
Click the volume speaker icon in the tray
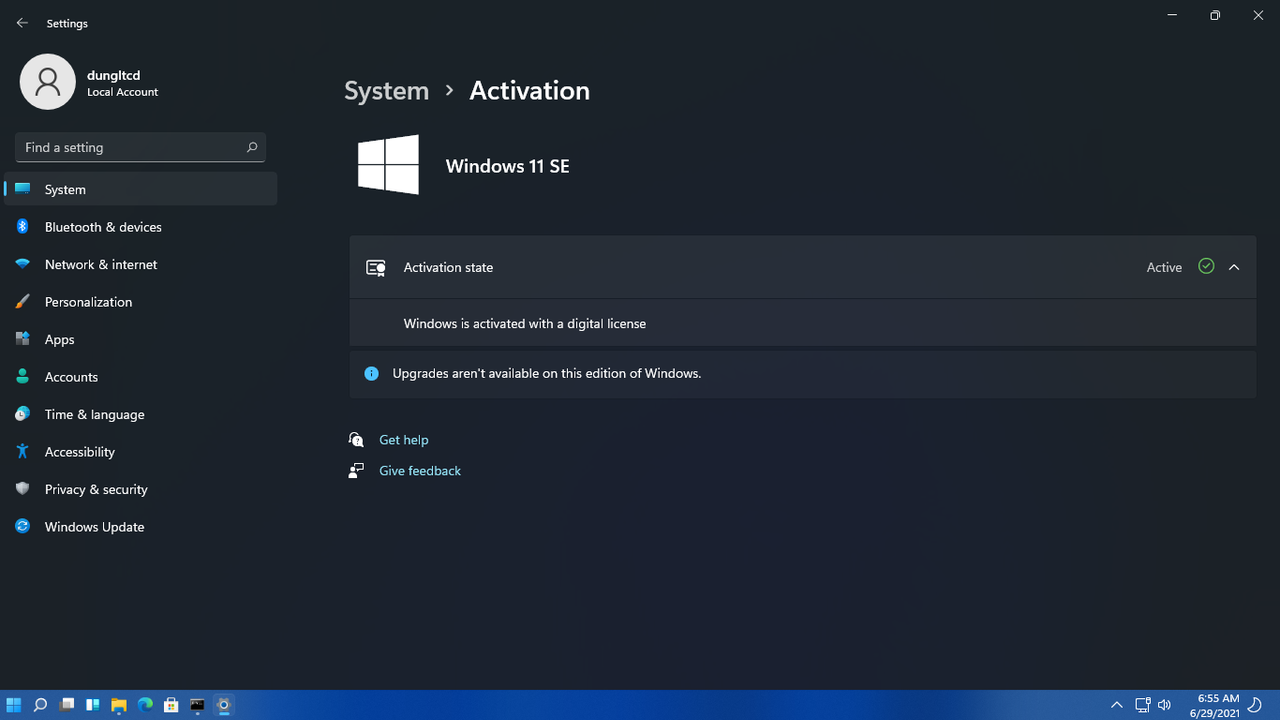tap(1164, 705)
